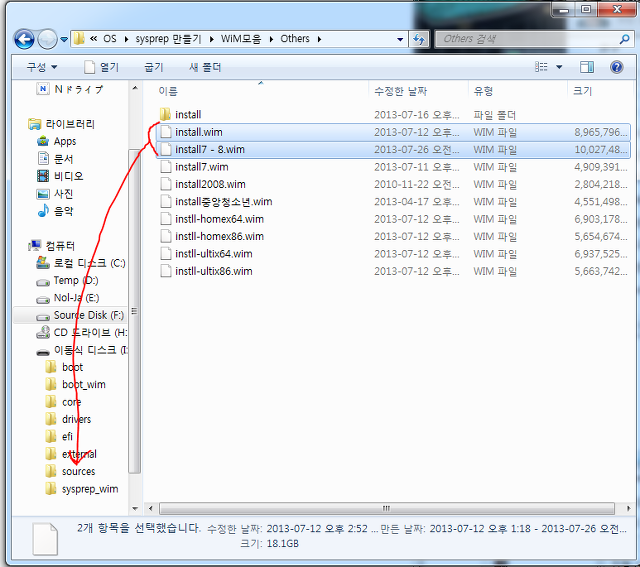Open the address bar history dropdown
Image resolution: width=640 pixels, height=567 pixels.
(x=400, y=40)
